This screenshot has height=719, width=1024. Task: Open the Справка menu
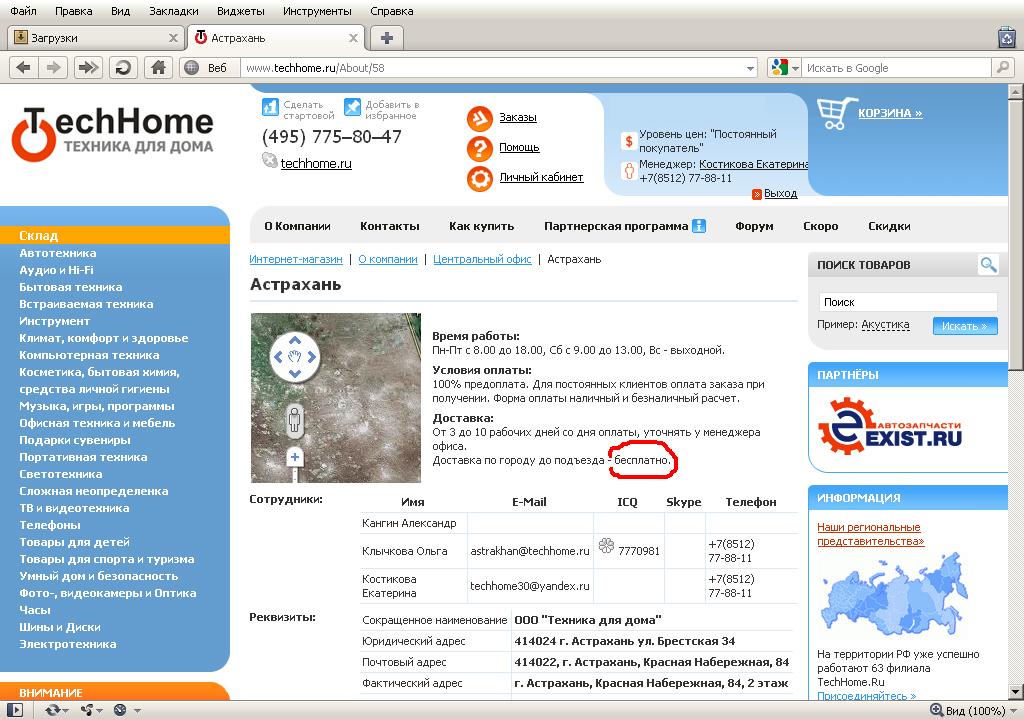pyautogui.click(x=392, y=11)
